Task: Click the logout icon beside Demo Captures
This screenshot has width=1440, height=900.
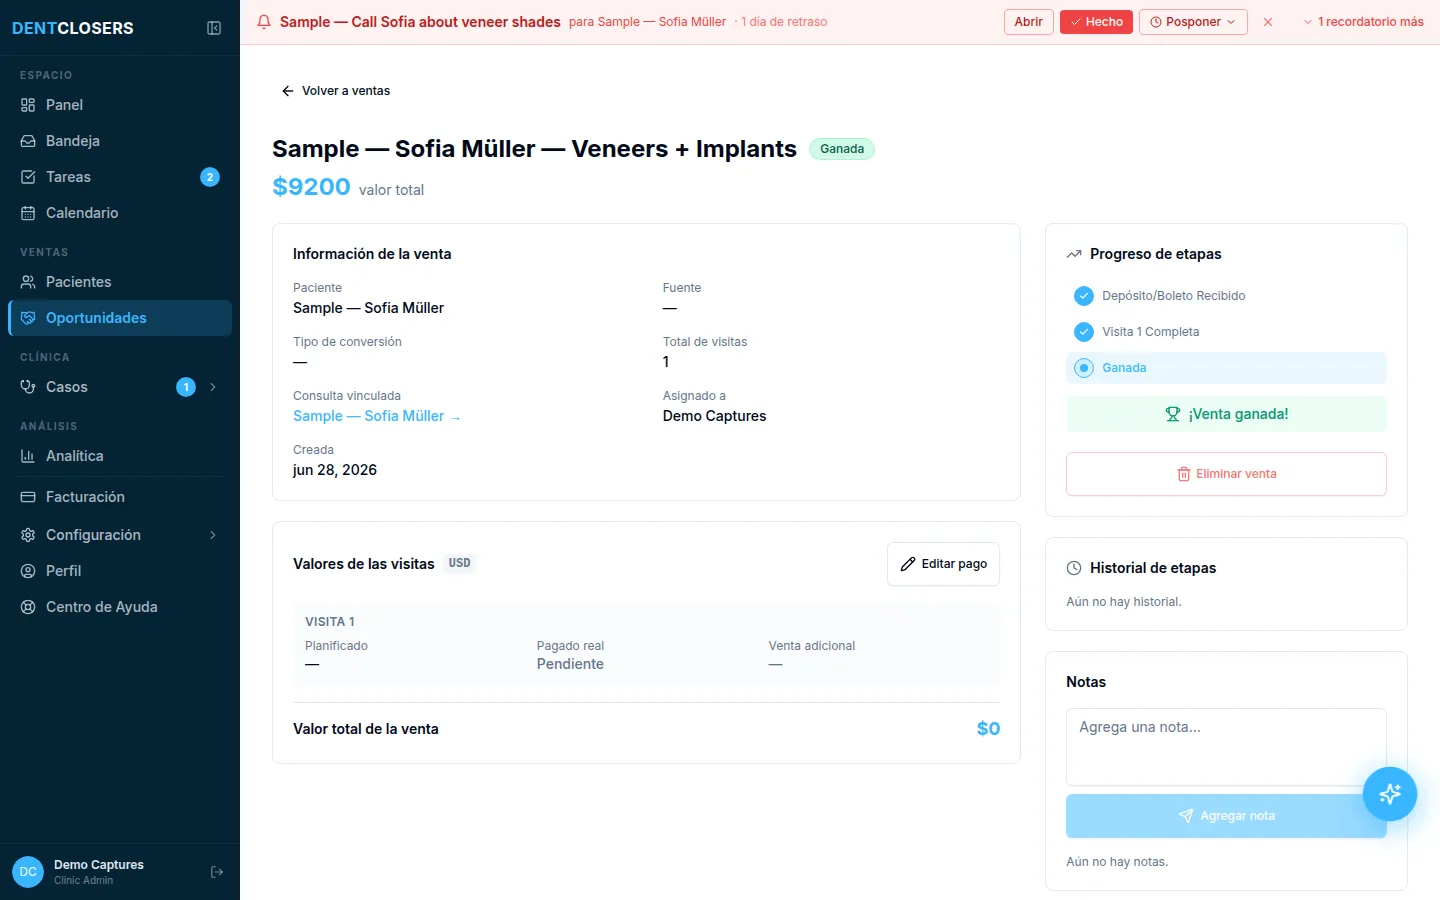Action: click(x=217, y=872)
